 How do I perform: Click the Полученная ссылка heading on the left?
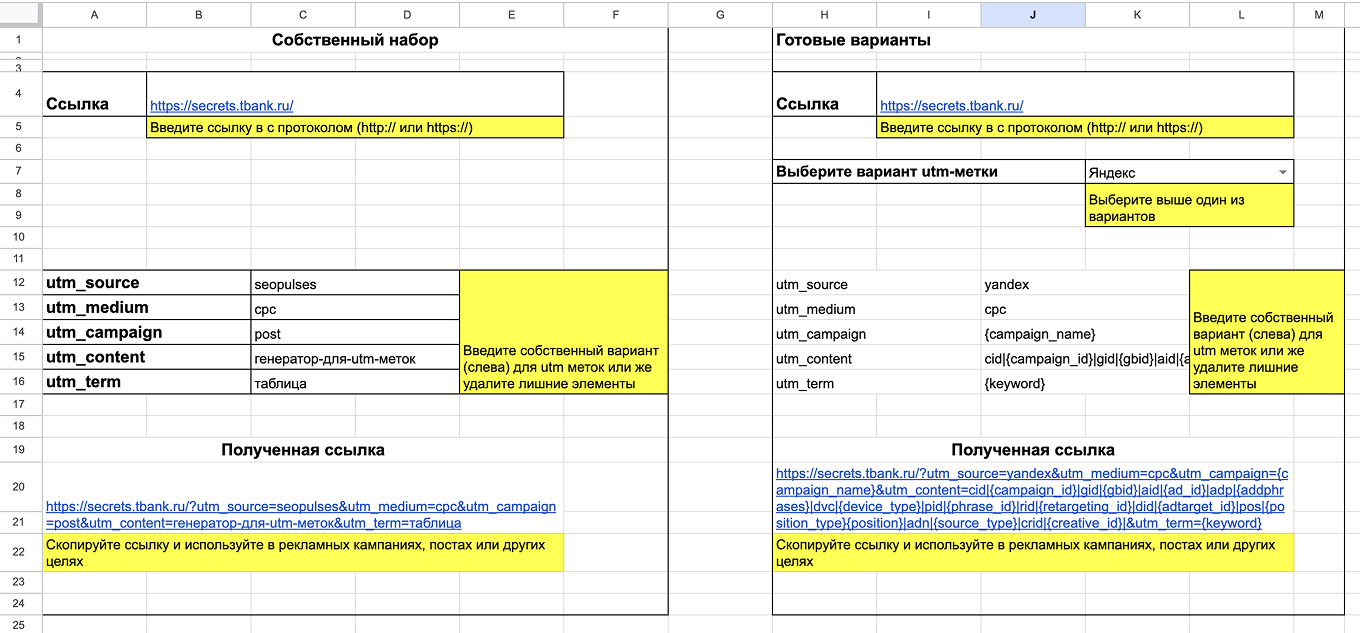[302, 450]
